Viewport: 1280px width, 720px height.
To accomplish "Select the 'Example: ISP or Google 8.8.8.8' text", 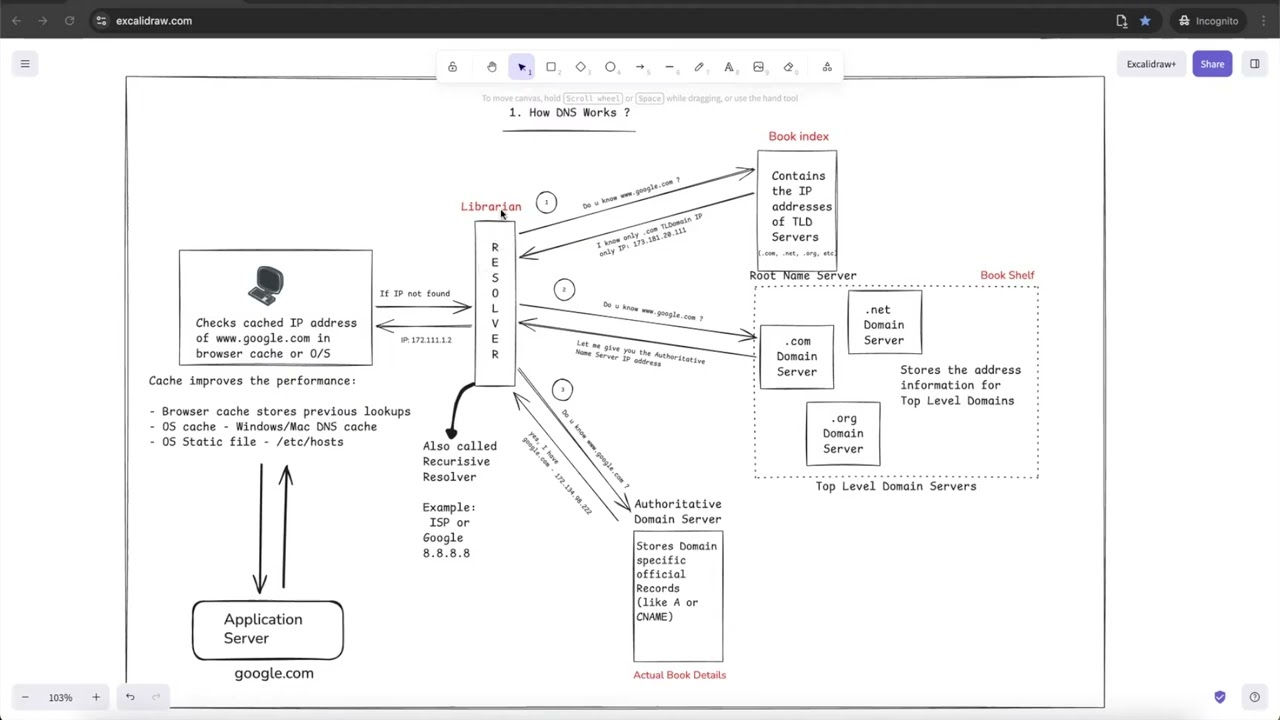I will point(448,530).
